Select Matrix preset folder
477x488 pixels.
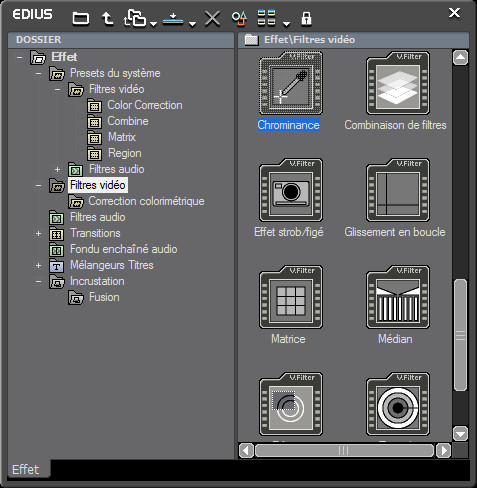122,137
